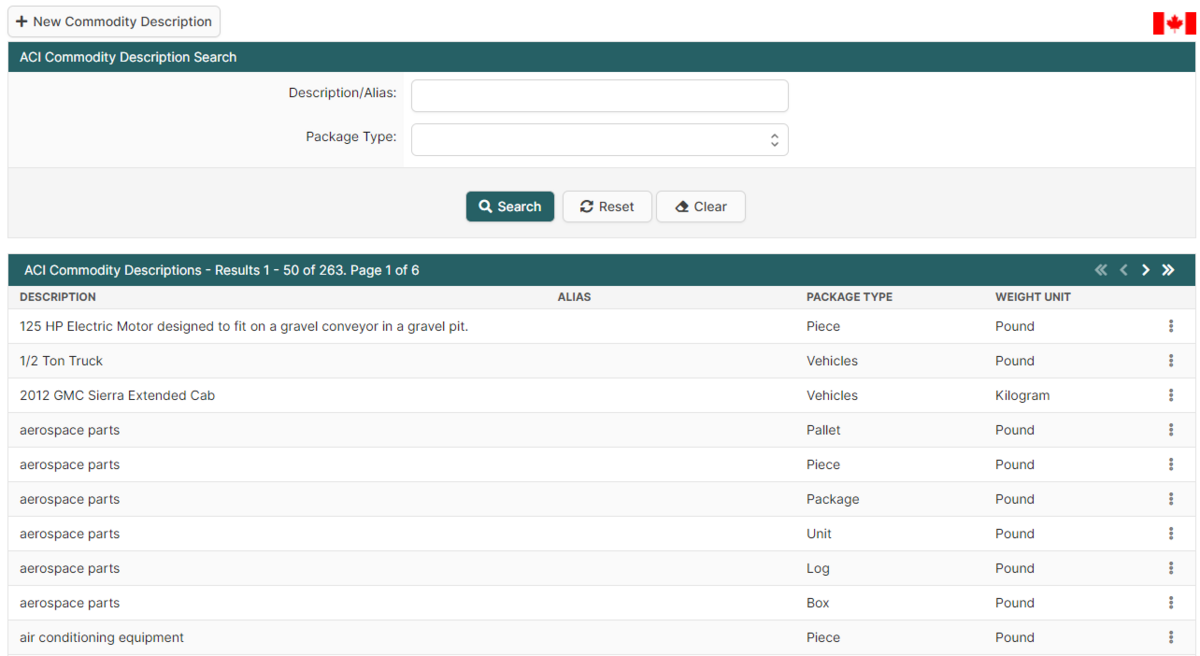This screenshot has width=1200, height=656.
Task: Create a New Commodity Description
Action: (x=114, y=22)
